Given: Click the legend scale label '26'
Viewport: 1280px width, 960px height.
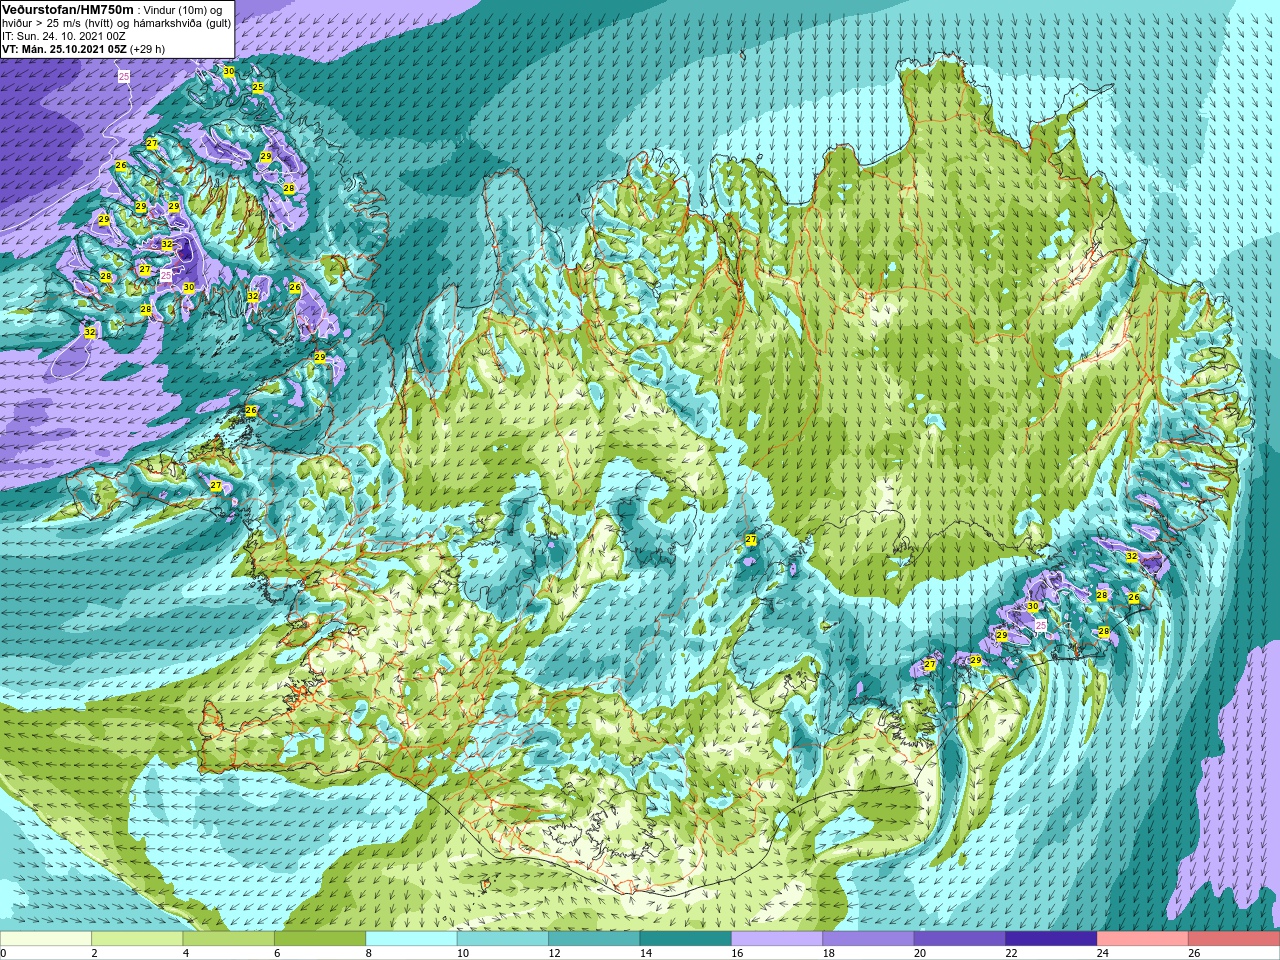Looking at the screenshot, I should pos(1194,953).
